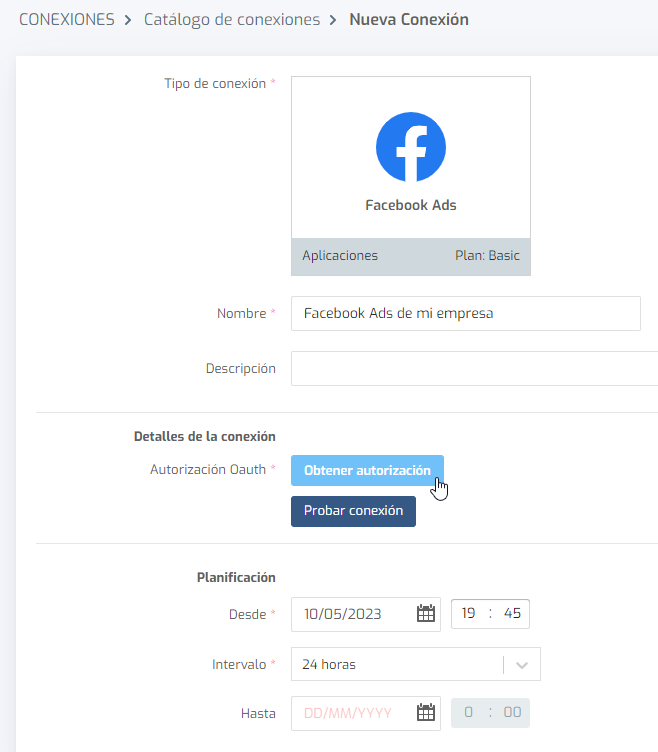Select the Facebook Ads connection card label

coord(411,205)
